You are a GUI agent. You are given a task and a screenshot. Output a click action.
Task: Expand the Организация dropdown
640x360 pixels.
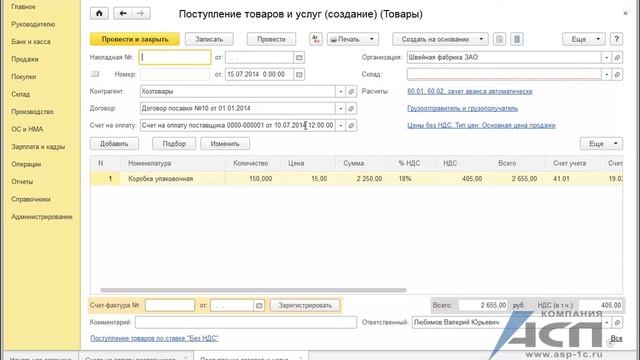click(x=607, y=58)
